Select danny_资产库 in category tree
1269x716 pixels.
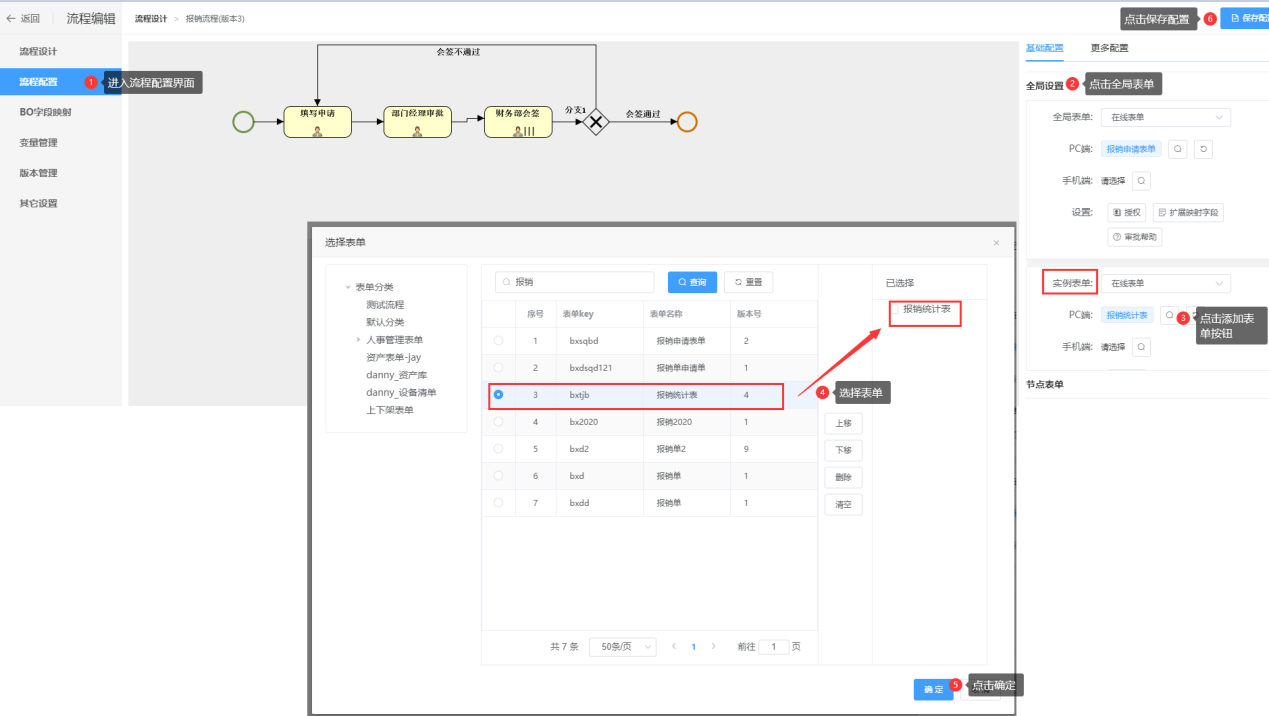point(396,375)
